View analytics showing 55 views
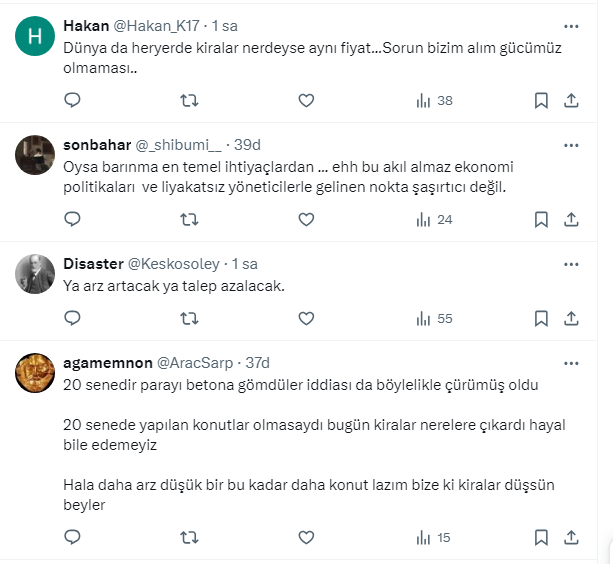613x564 pixels. click(x=434, y=318)
